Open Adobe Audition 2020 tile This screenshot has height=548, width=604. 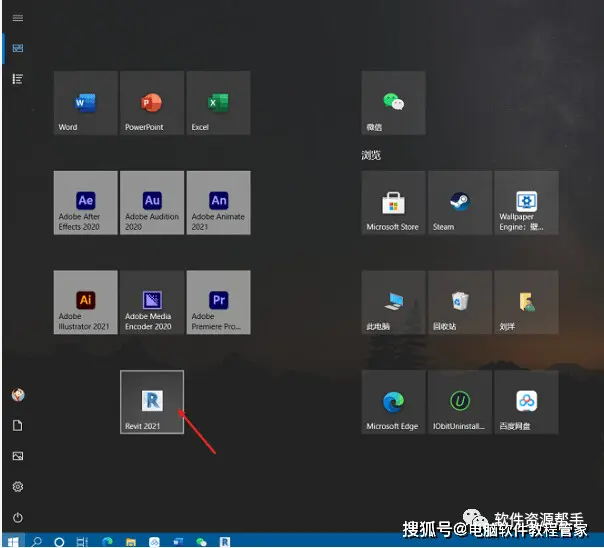(152, 203)
